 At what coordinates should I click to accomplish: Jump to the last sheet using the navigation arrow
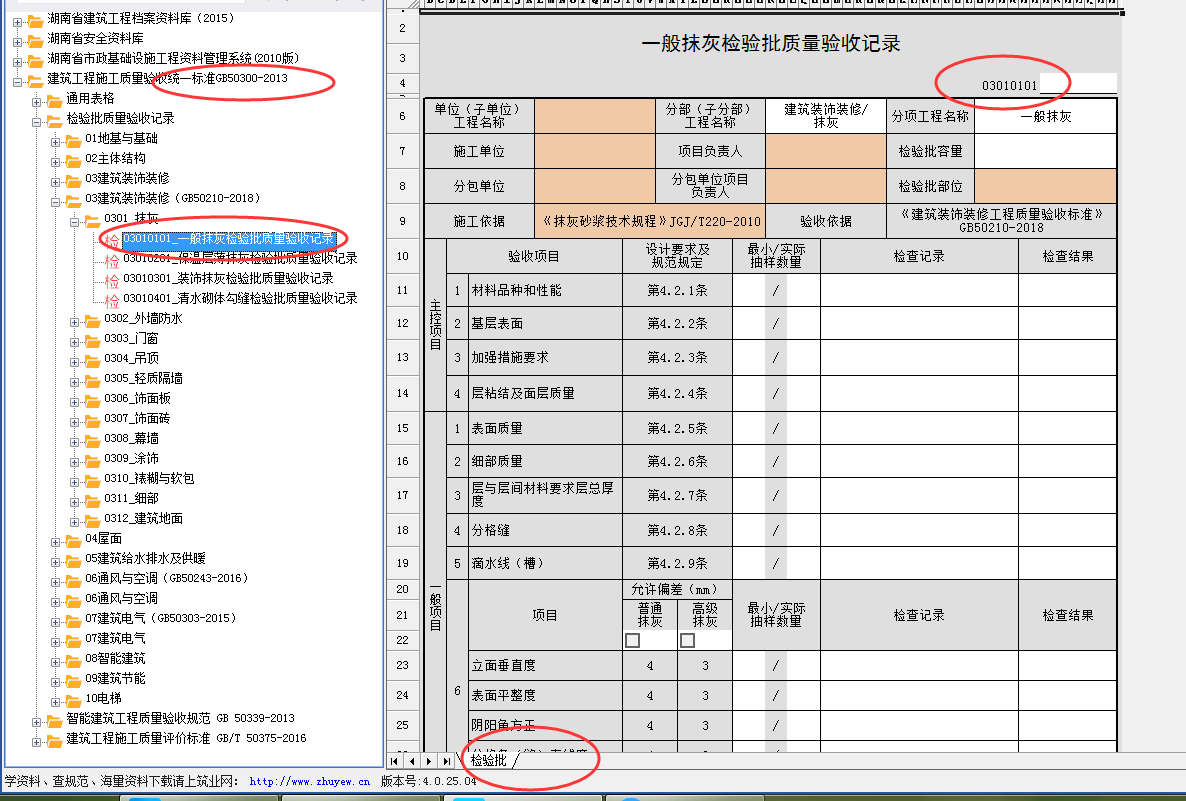pyautogui.click(x=445, y=761)
